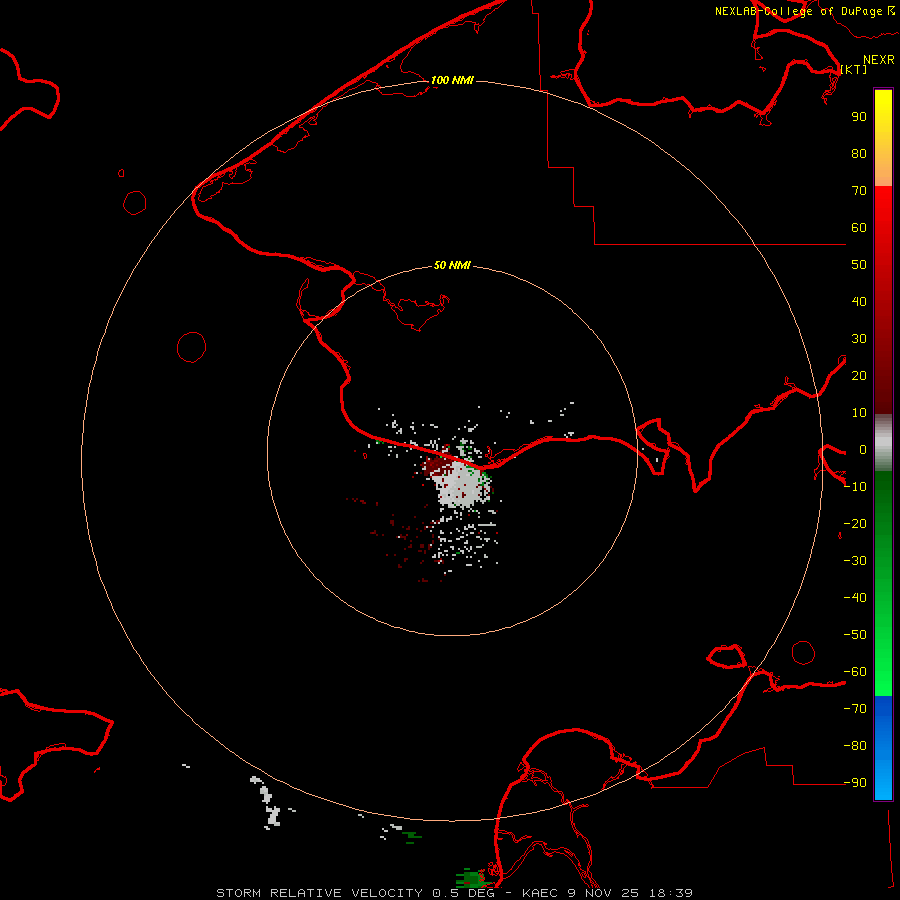This screenshot has height=900, width=900.
Task: Click the "-50" scale value
Action: tap(855, 634)
